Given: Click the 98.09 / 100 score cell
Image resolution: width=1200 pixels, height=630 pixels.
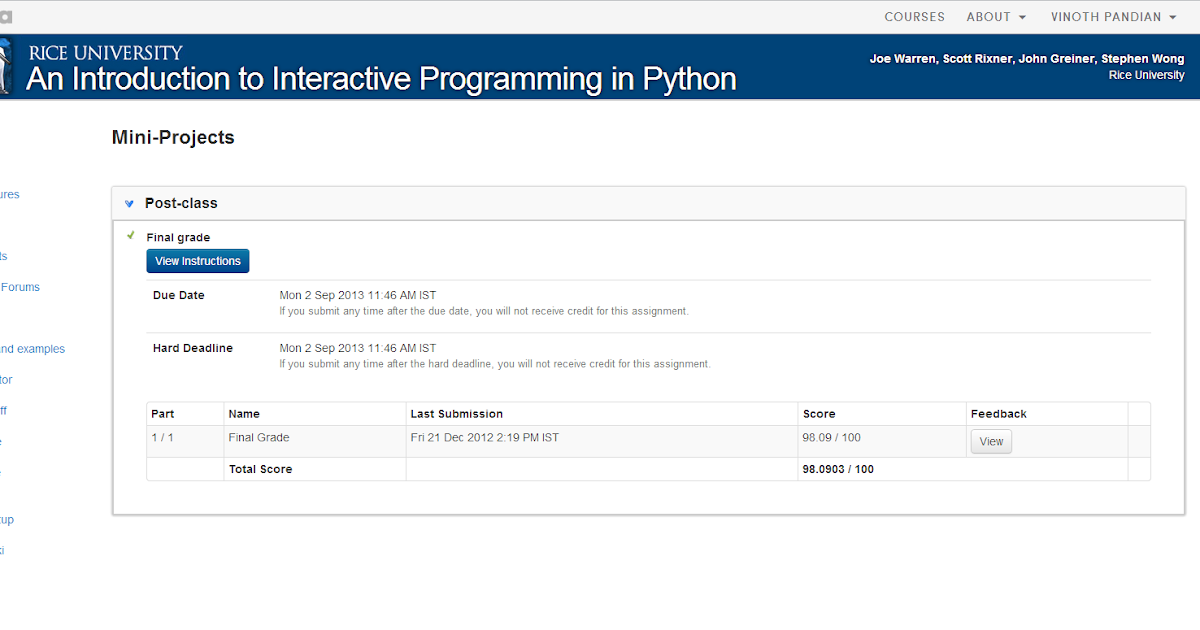Looking at the screenshot, I should 832,438.
